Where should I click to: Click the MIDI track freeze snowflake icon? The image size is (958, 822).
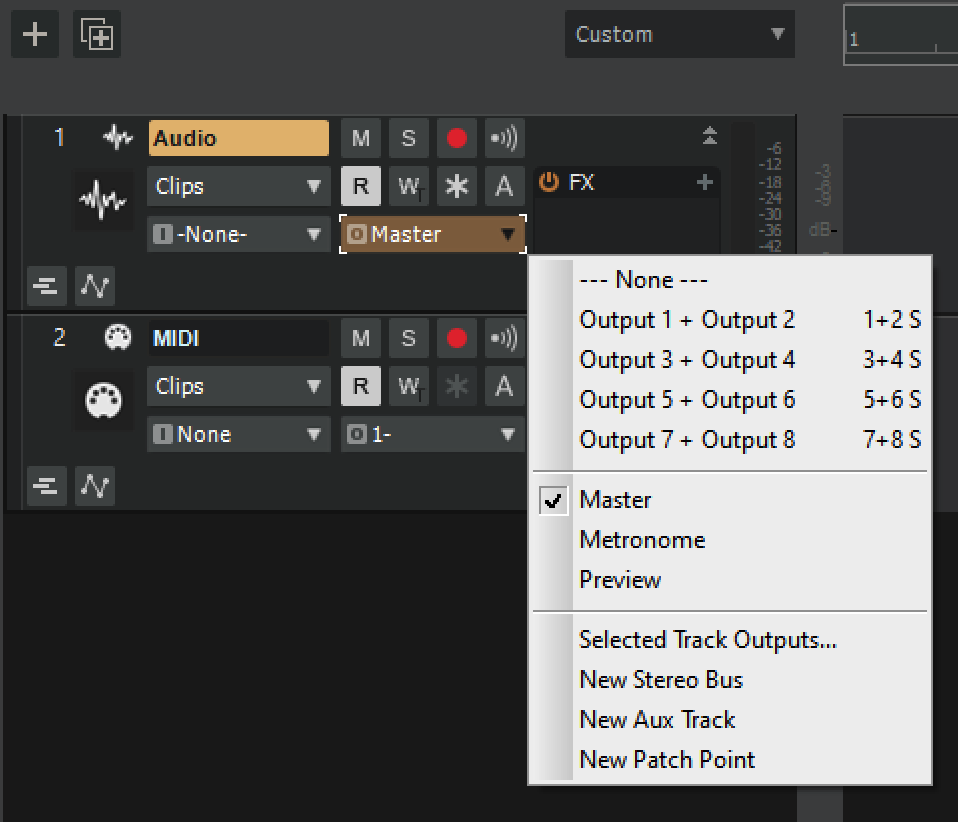click(456, 386)
